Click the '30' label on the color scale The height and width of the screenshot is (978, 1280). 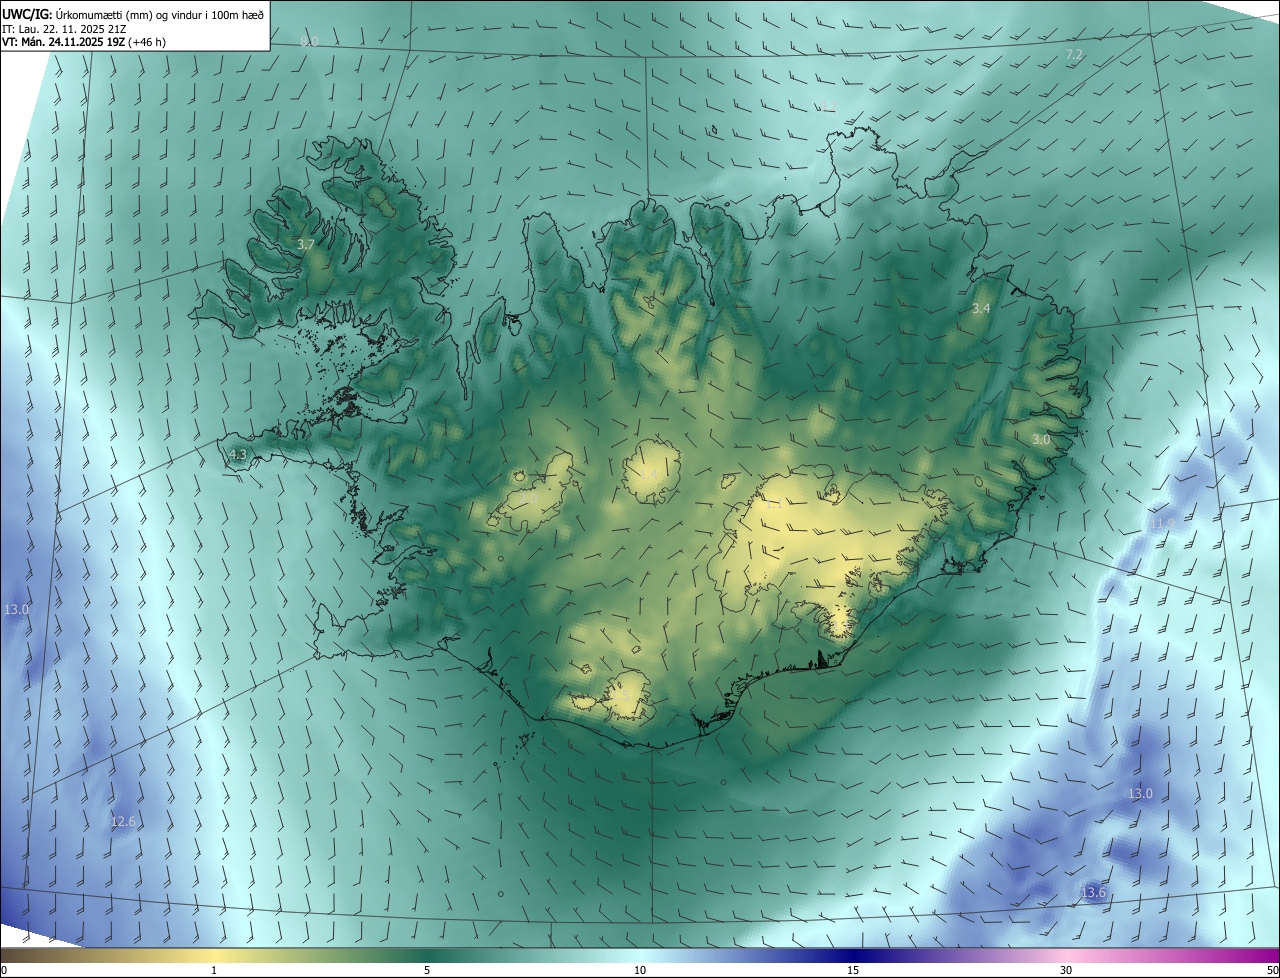pos(1066,970)
